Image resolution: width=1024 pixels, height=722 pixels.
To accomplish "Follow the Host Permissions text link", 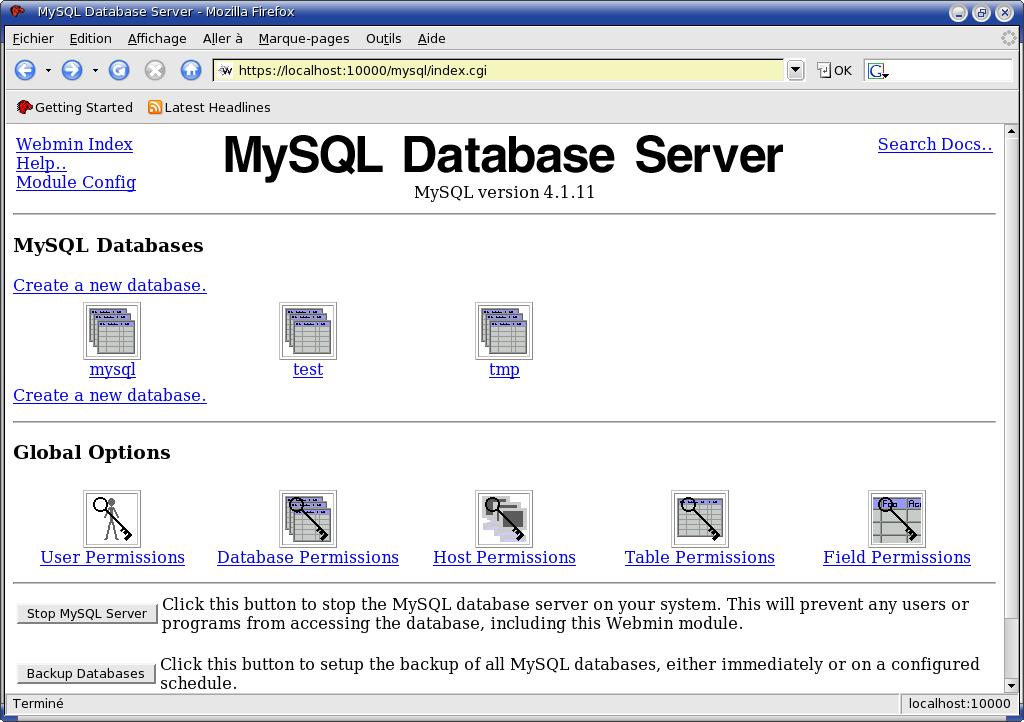I will pos(505,557).
